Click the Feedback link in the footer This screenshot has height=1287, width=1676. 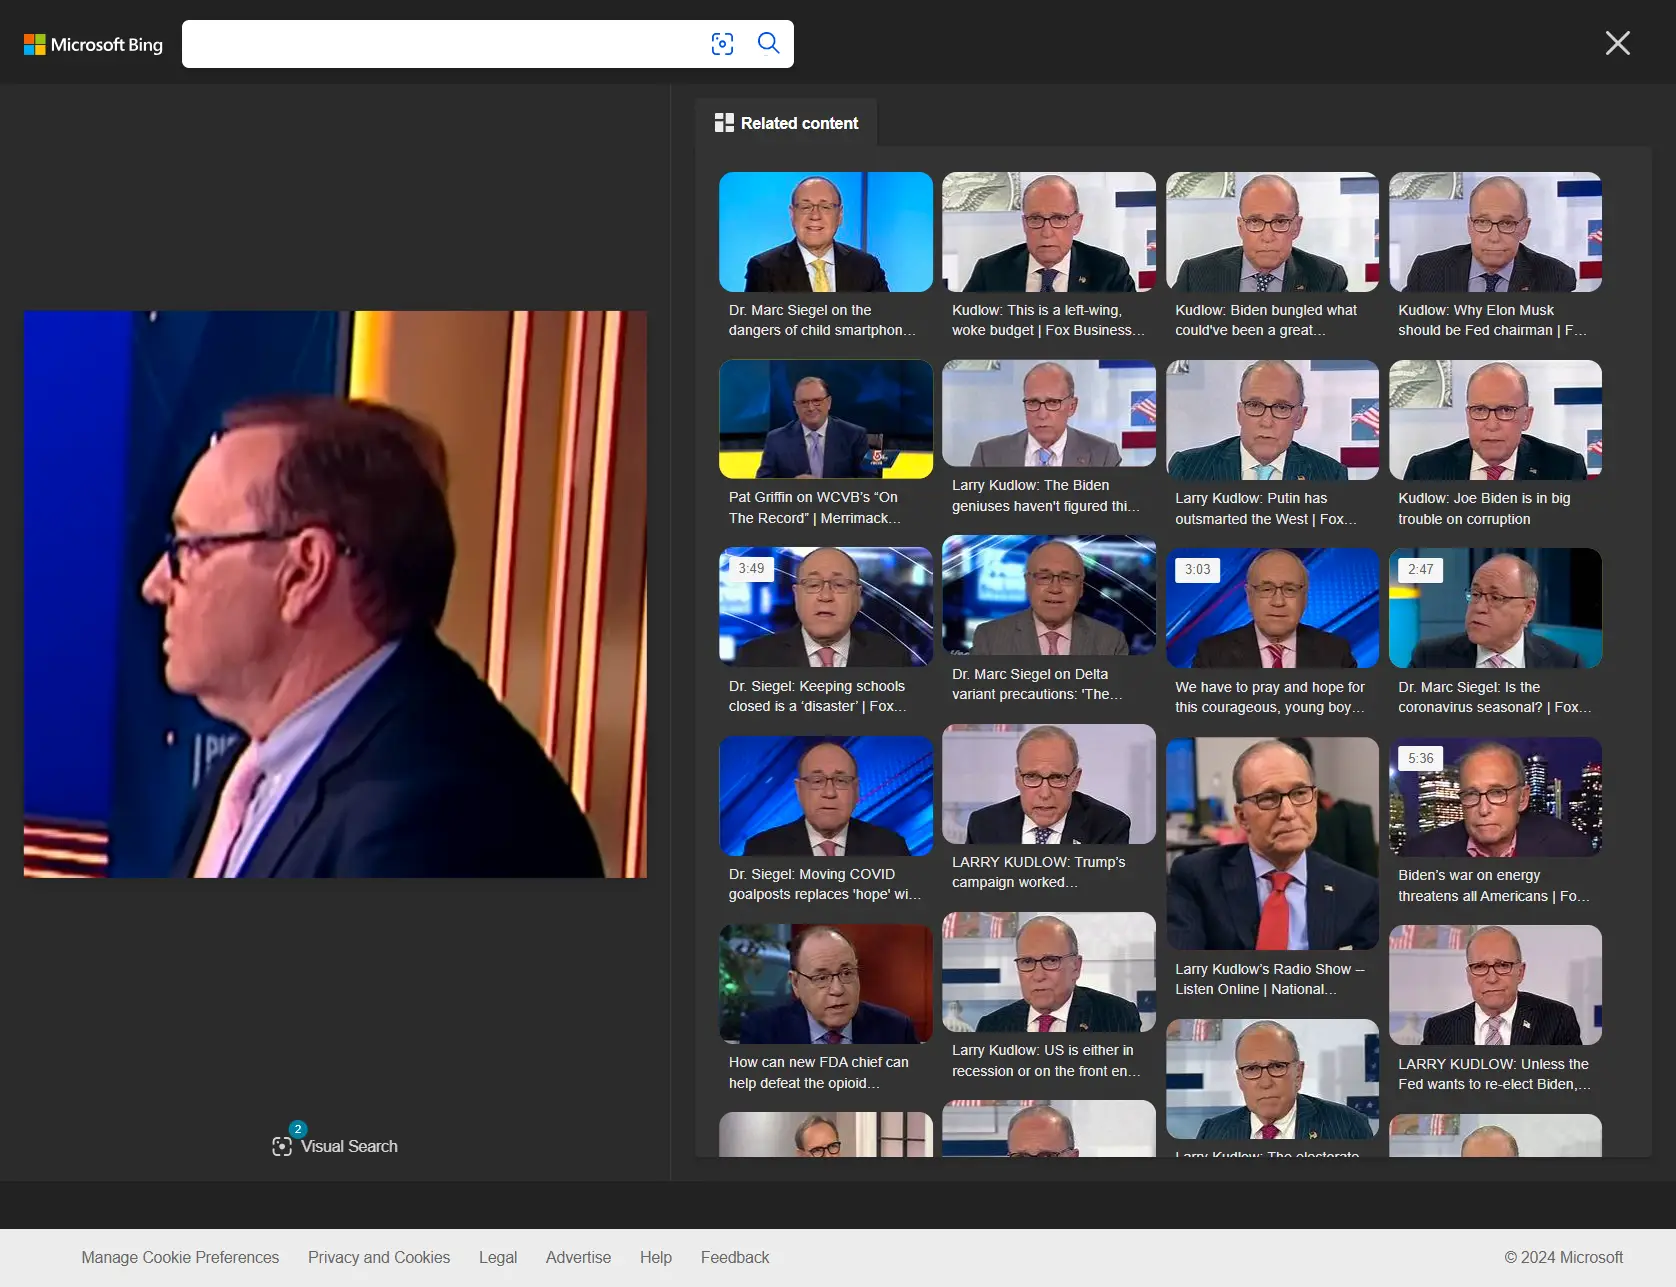coord(735,1257)
